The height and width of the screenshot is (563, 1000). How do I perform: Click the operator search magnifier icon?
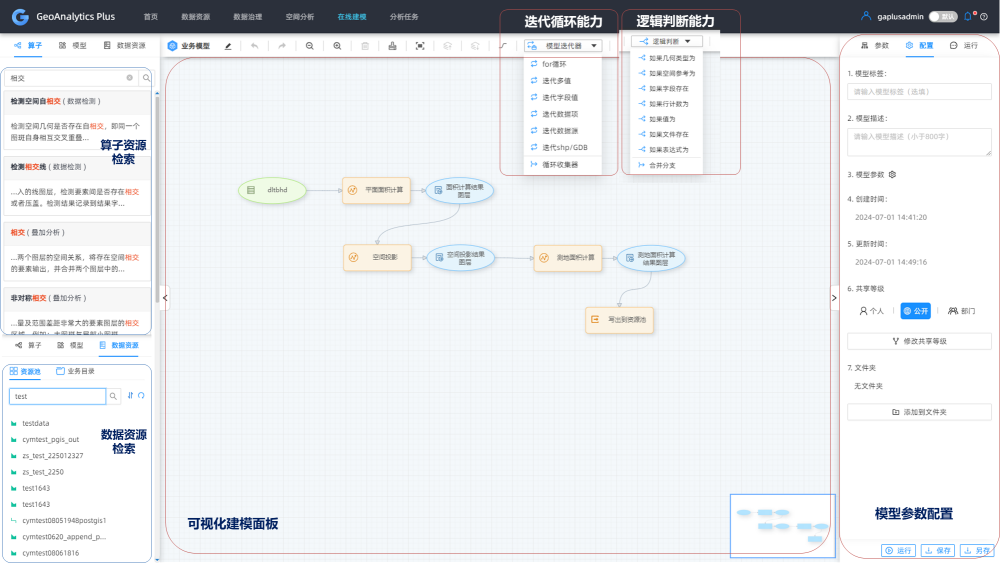pos(146,78)
